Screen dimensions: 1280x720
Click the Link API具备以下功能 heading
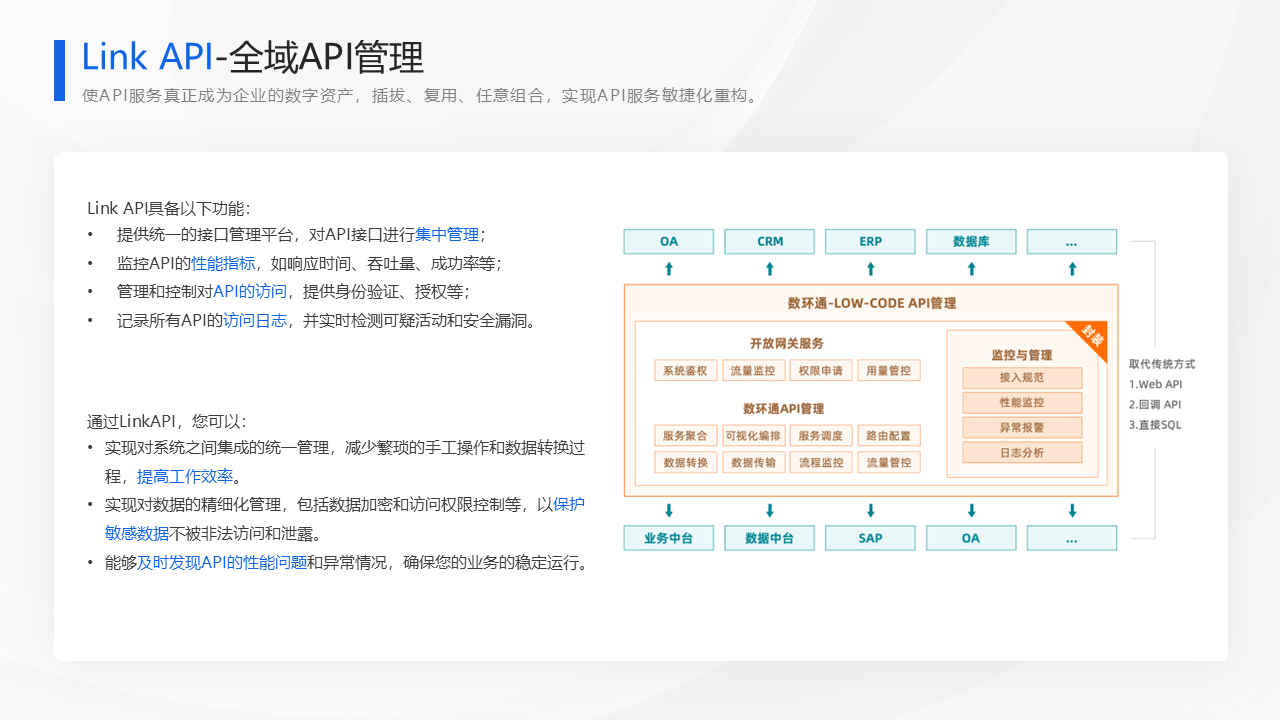pos(168,208)
